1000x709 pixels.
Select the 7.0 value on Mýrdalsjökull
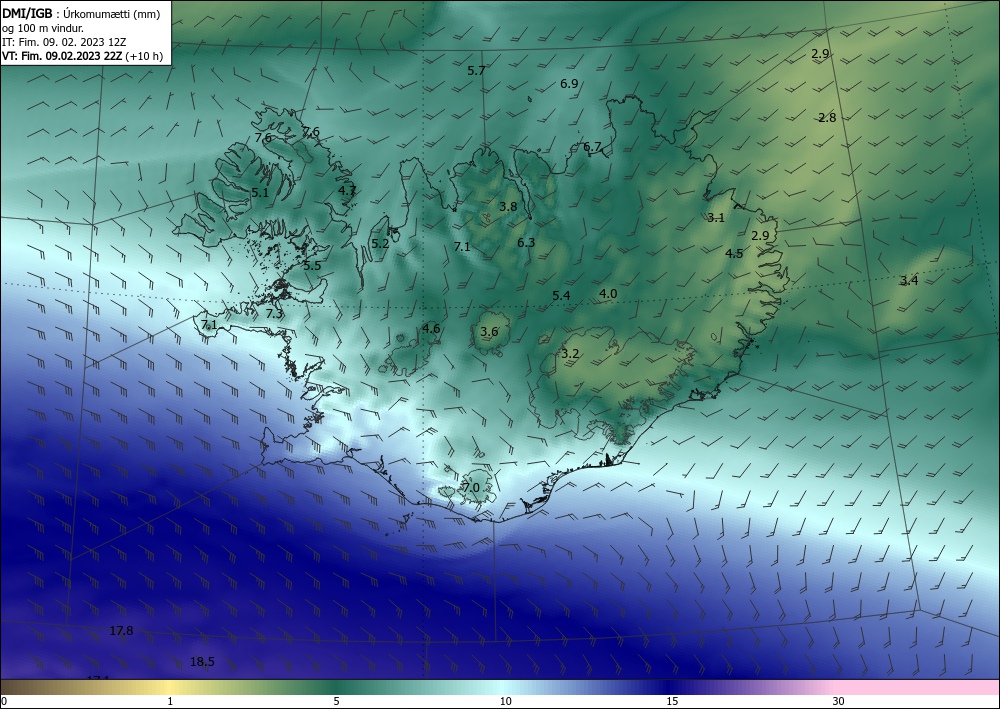click(471, 488)
